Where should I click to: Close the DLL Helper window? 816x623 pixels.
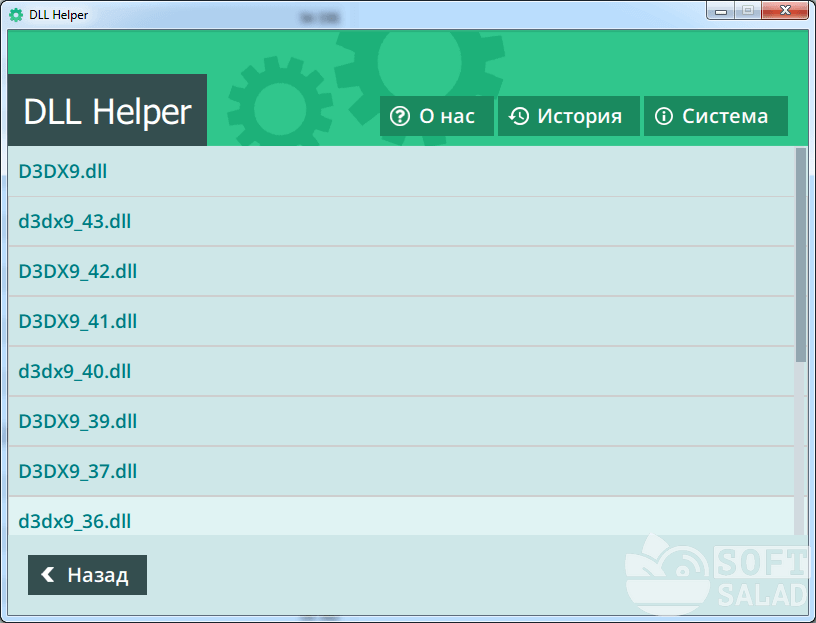click(x=785, y=10)
